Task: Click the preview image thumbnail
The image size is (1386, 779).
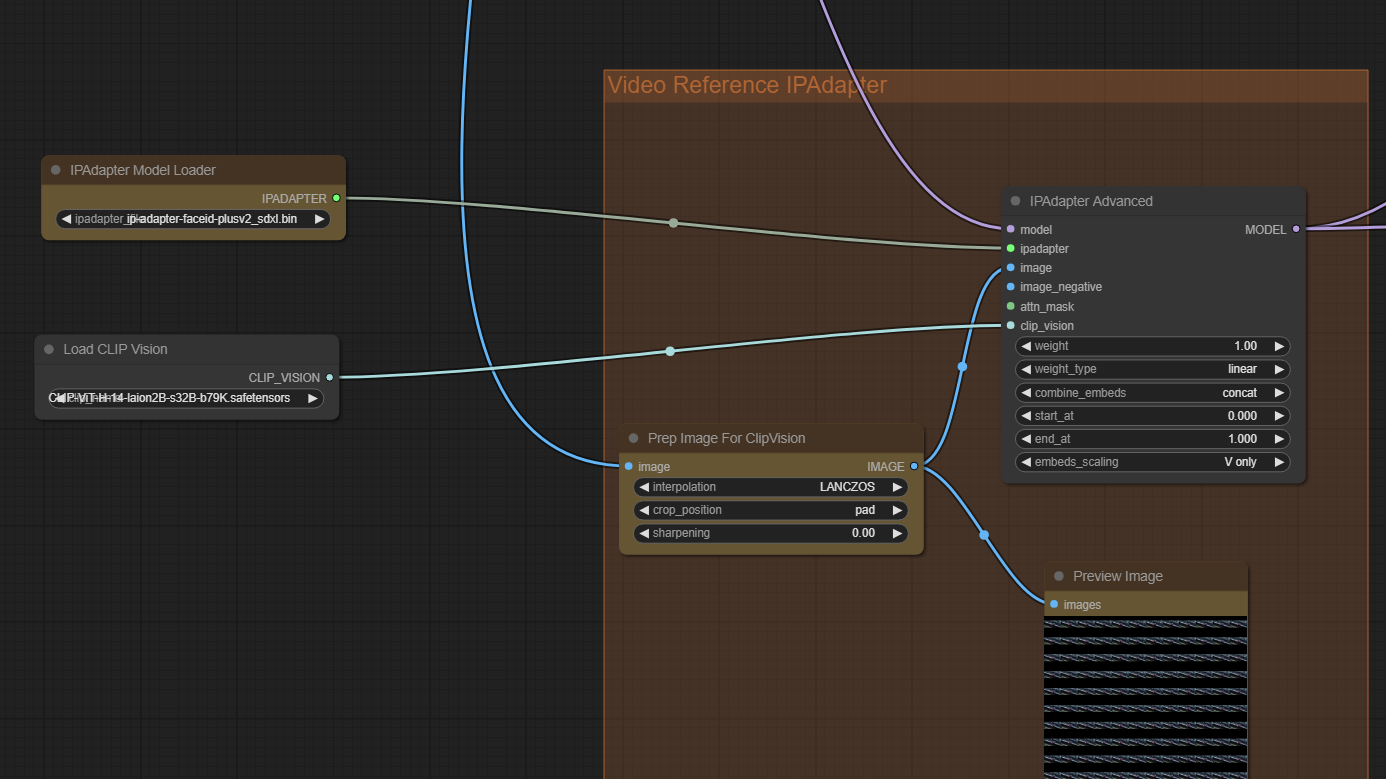Action: [x=1146, y=697]
